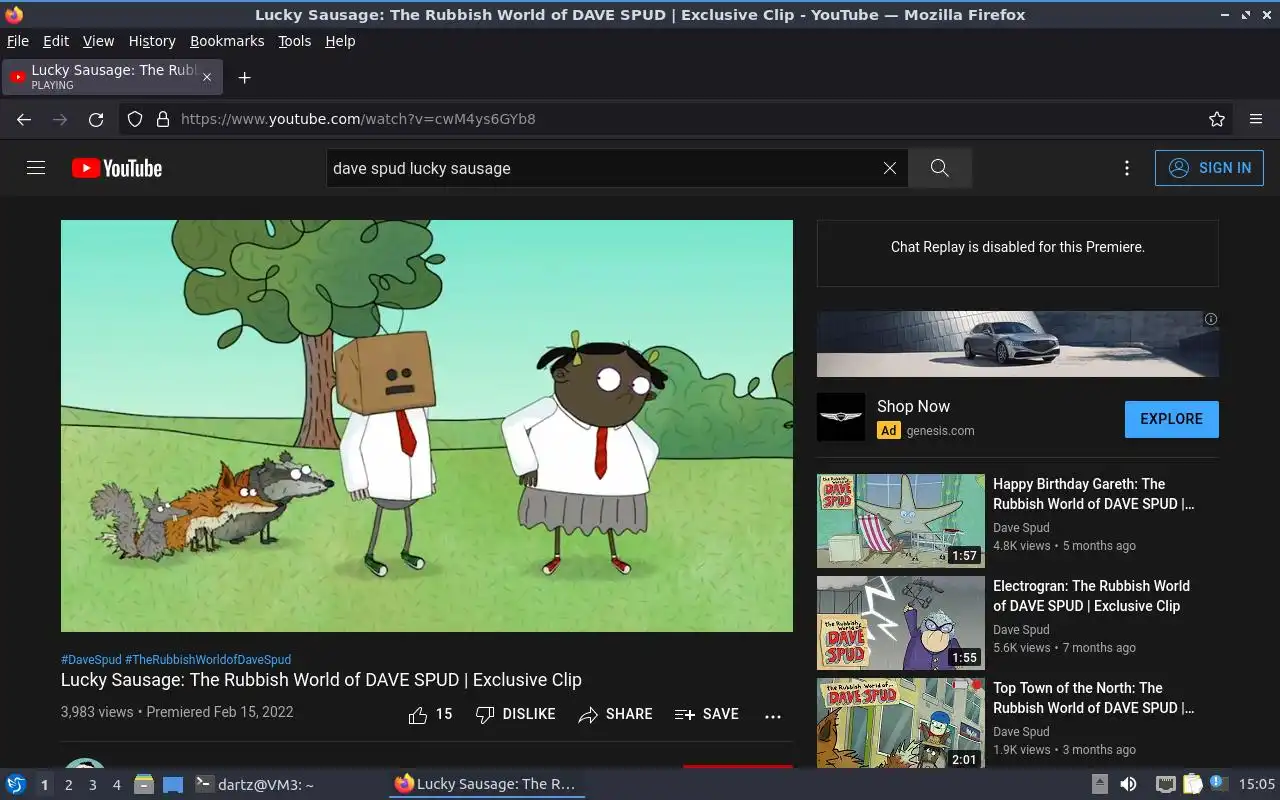This screenshot has height=800, width=1280.
Task: Open the Help menu
Action: (x=340, y=41)
